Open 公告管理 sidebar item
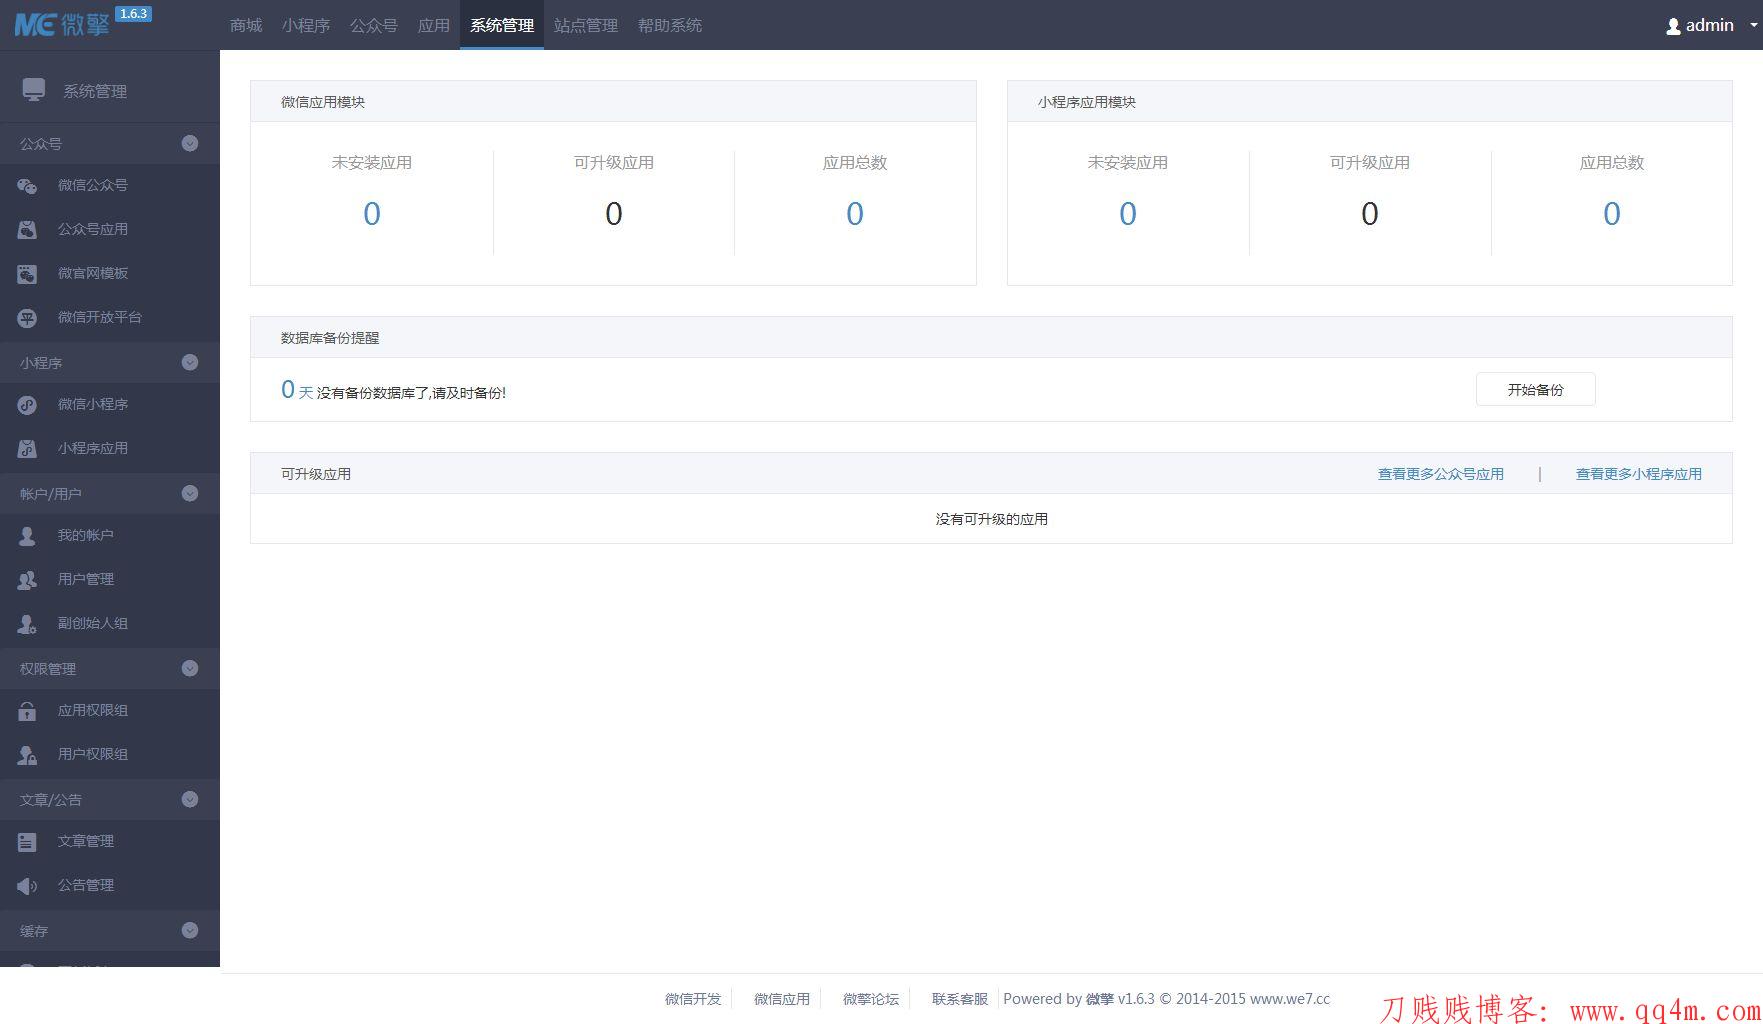Viewport: 1763px width, 1024px height. point(110,886)
